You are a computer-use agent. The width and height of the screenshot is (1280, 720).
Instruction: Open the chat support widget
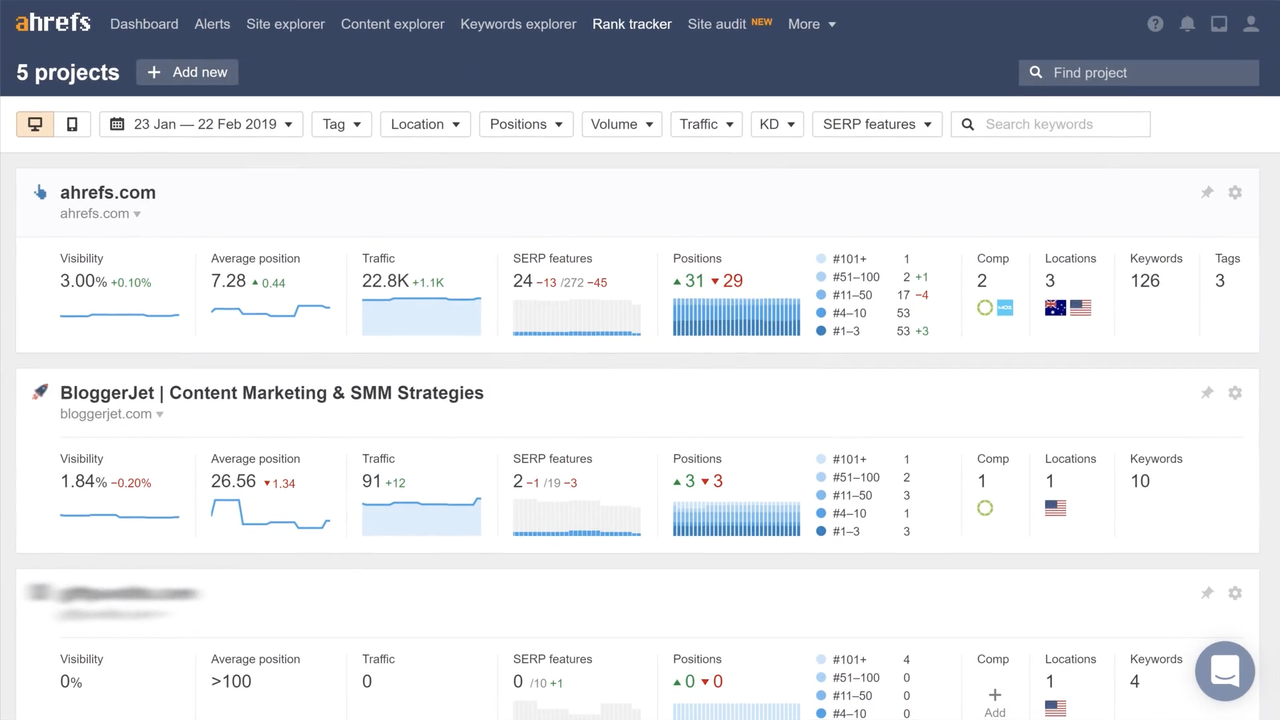pos(1224,671)
